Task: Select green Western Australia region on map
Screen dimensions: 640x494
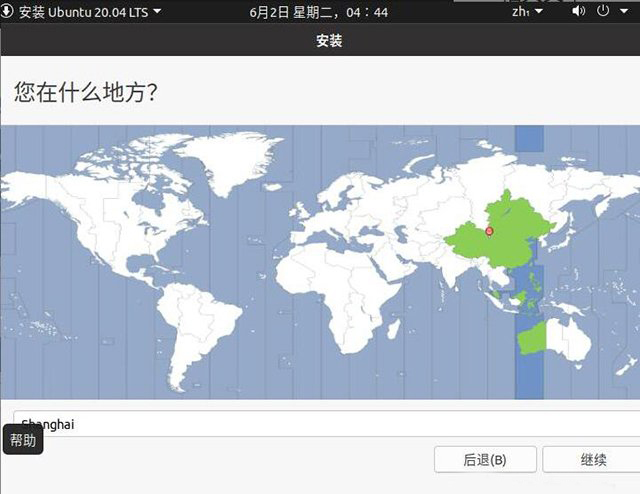Action: (532, 338)
